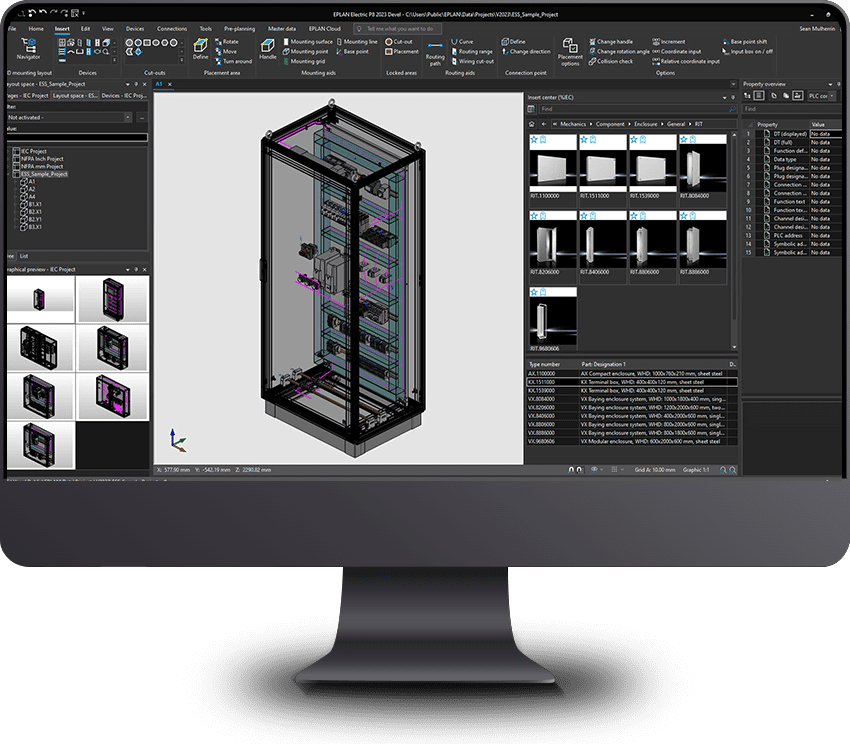Go to Insert center home

(532, 124)
